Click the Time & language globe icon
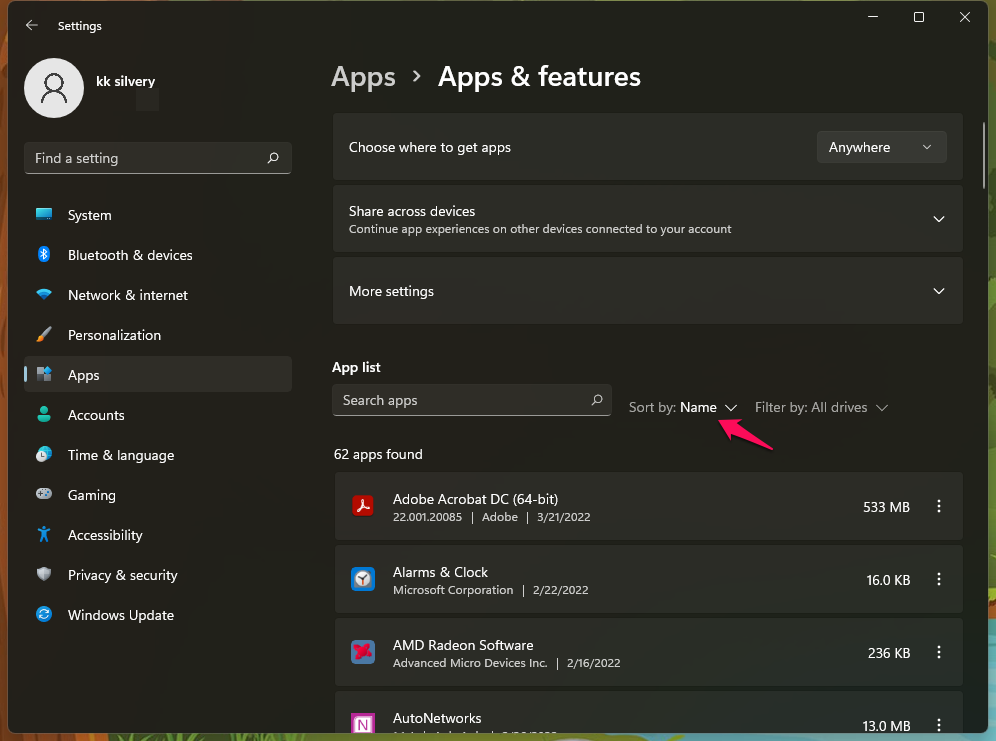Image resolution: width=996 pixels, height=741 pixels. click(x=44, y=455)
